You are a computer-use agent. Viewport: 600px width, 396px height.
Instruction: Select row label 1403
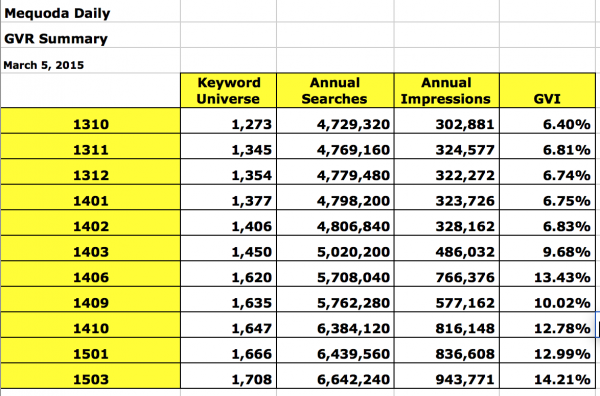point(90,248)
